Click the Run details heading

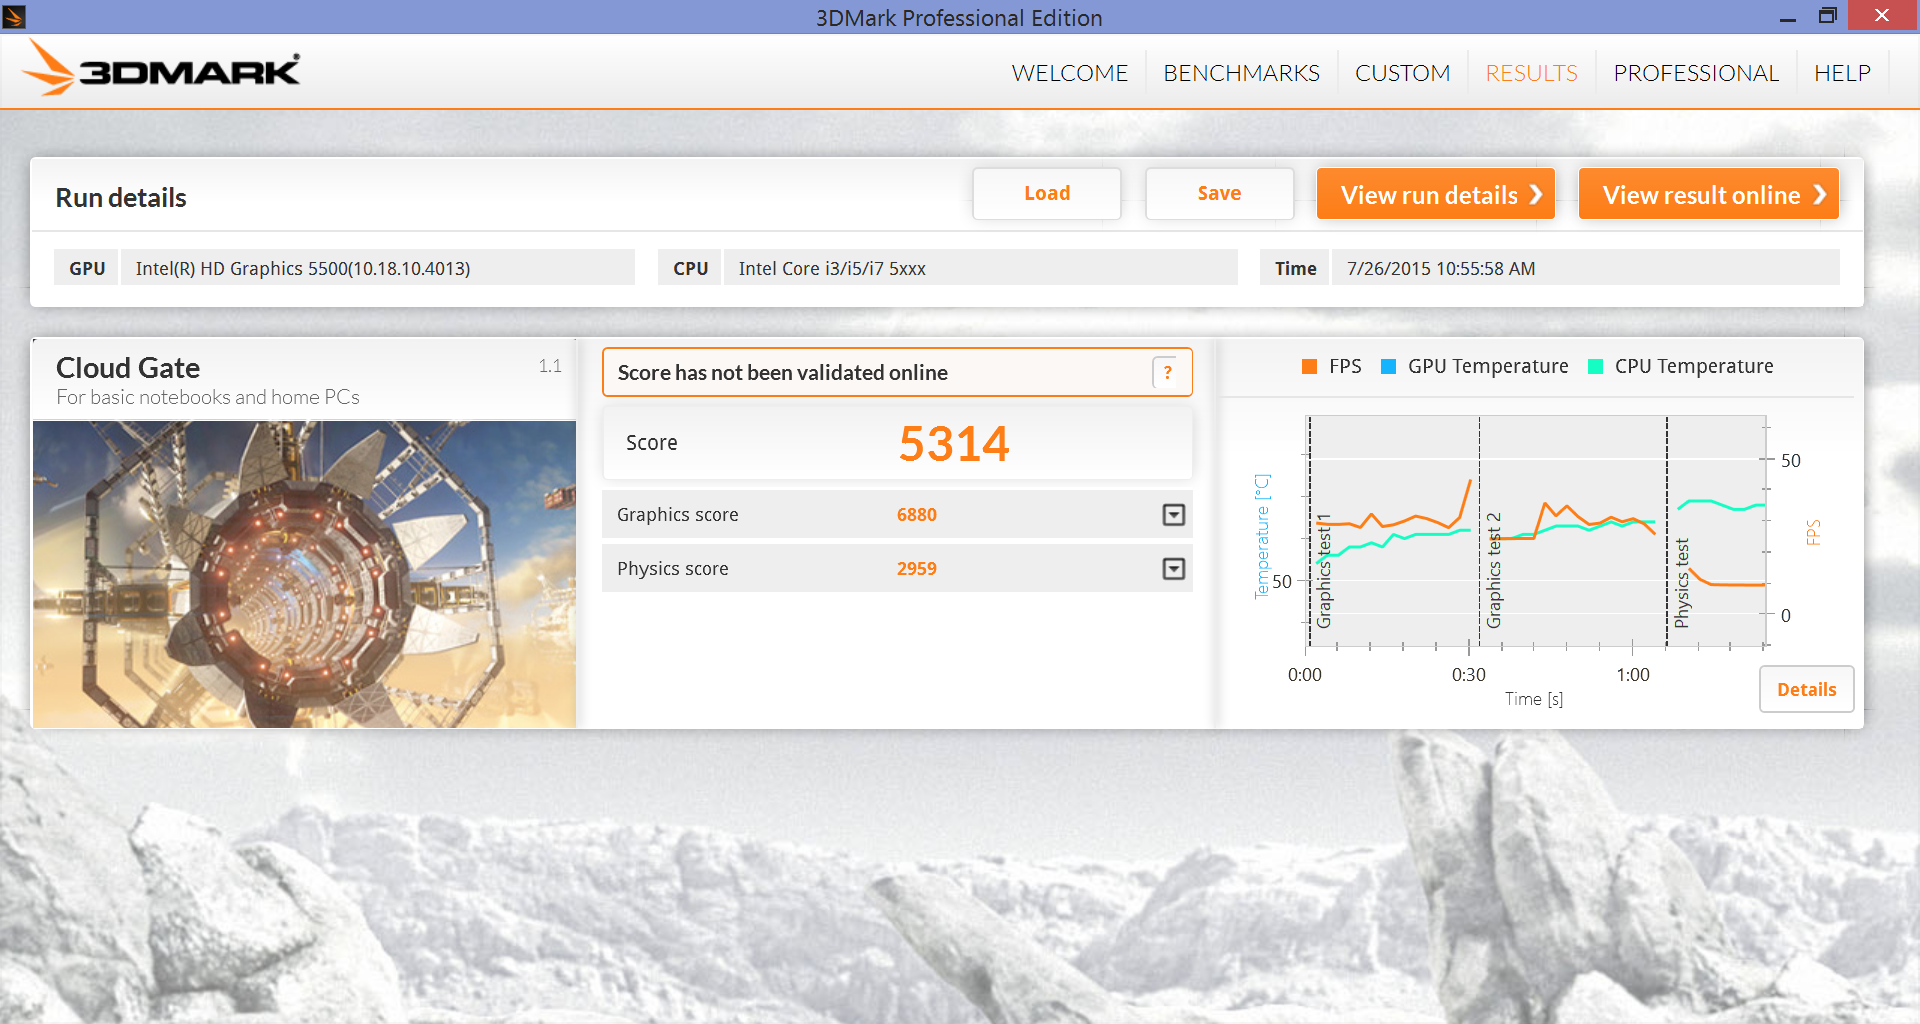(x=121, y=197)
